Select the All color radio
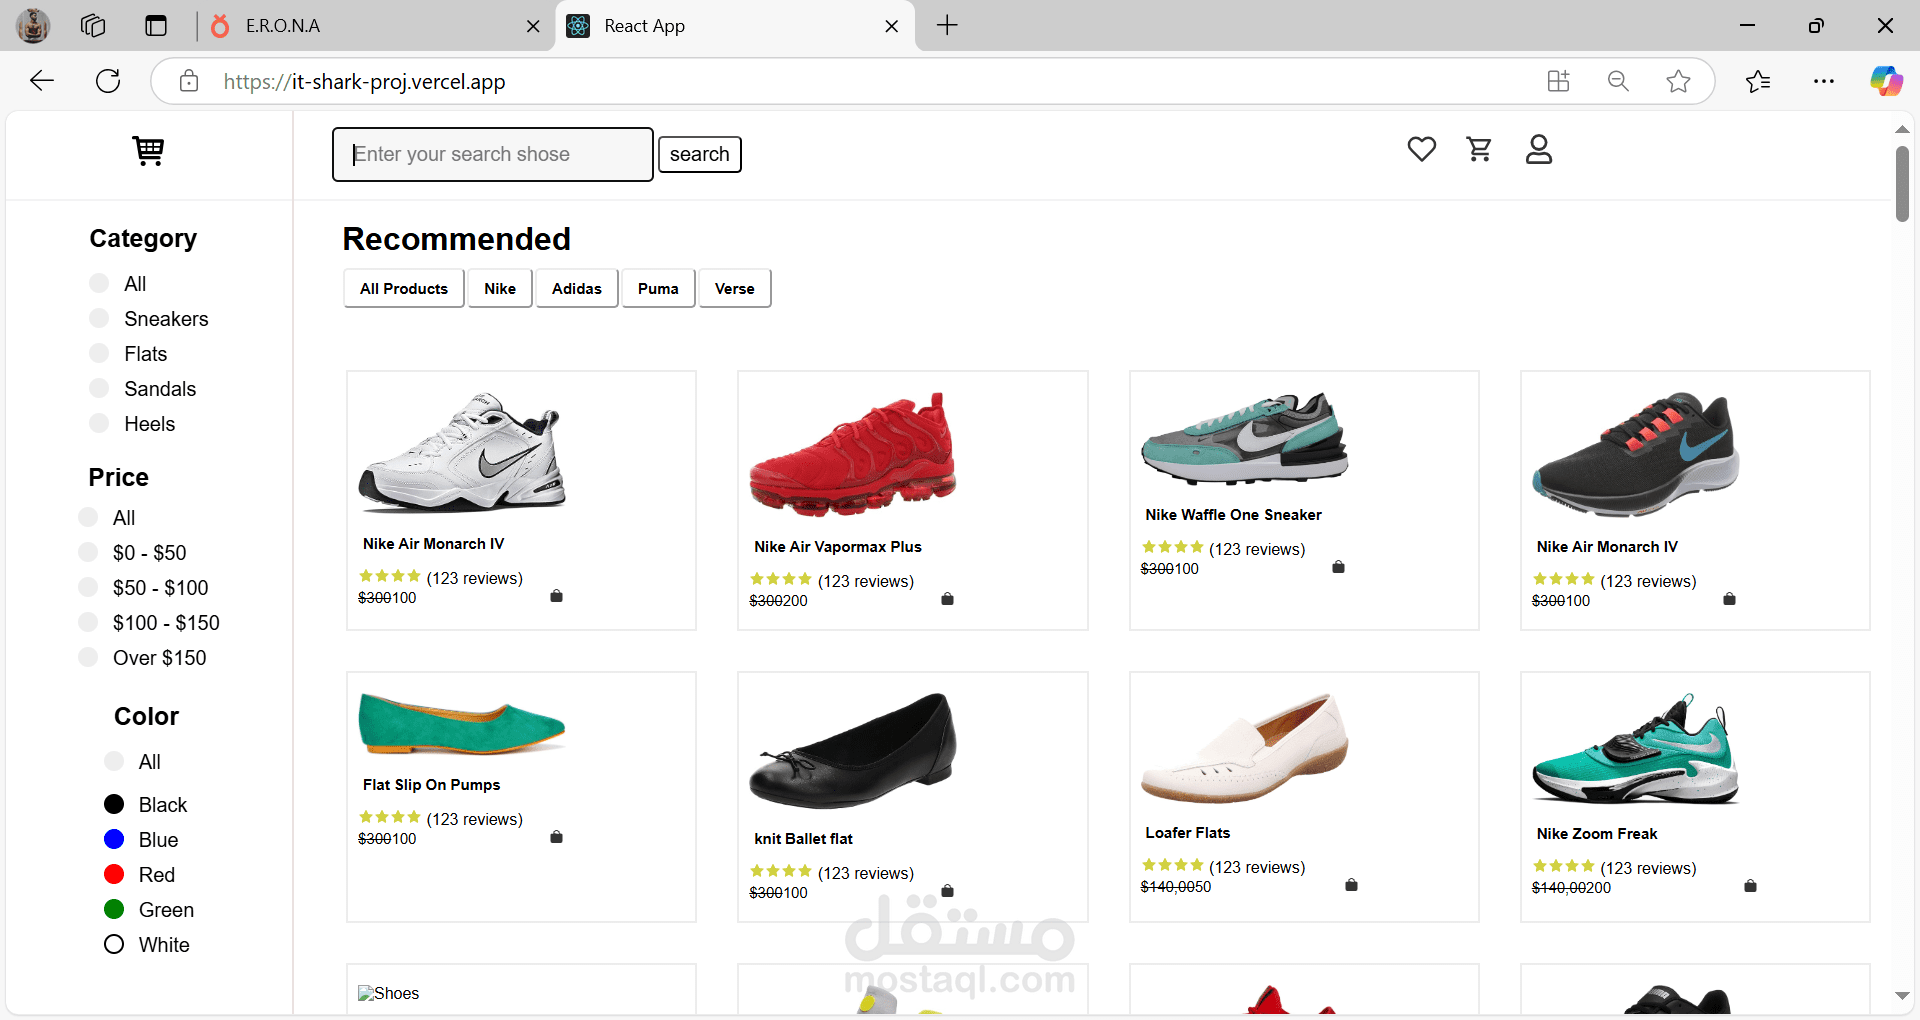1920x1020 pixels. click(114, 761)
